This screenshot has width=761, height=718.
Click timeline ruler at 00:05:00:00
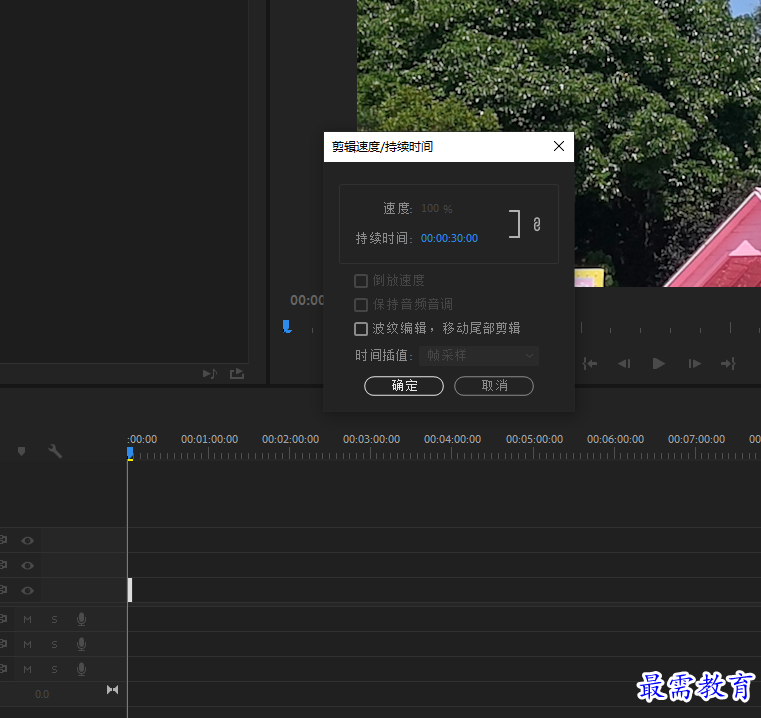534,439
